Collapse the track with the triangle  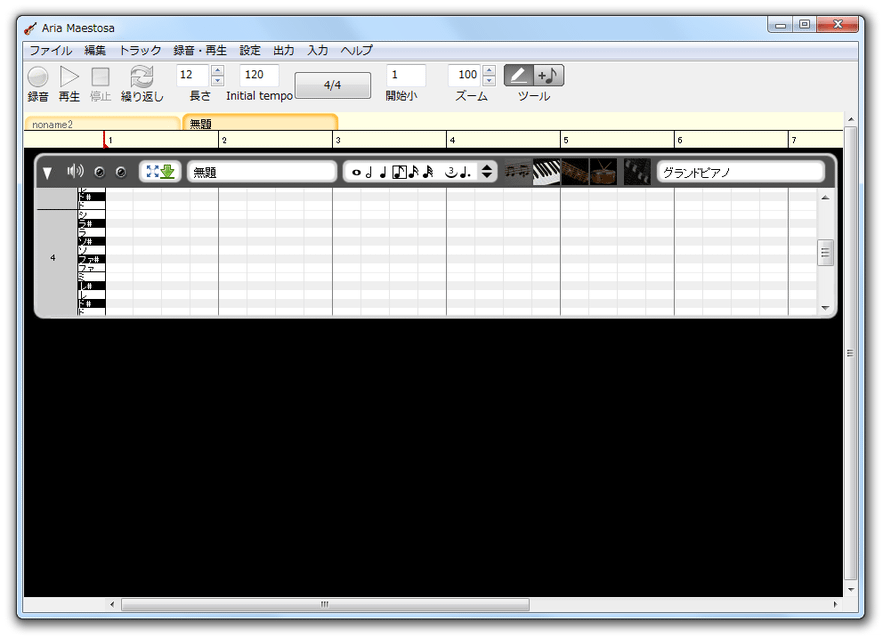(x=47, y=173)
